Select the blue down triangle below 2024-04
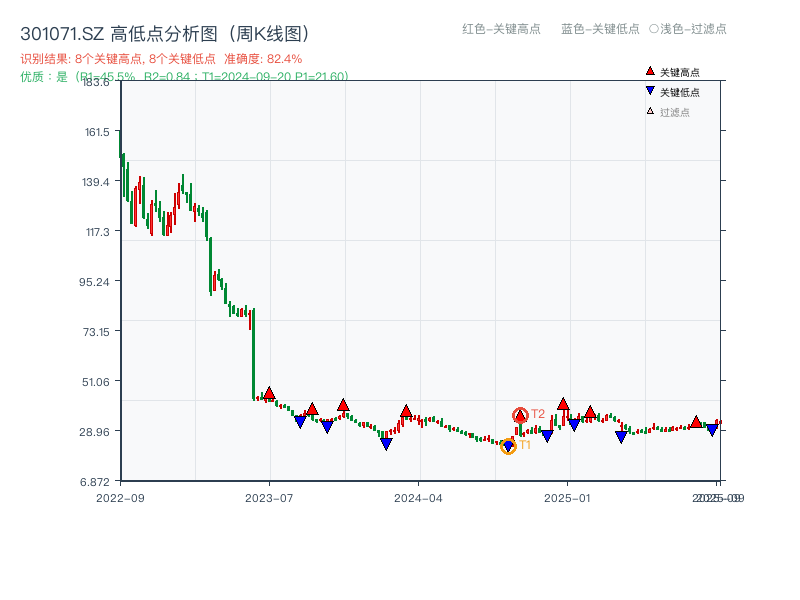Image resolution: width=800 pixels, height=600 pixels. point(386,441)
